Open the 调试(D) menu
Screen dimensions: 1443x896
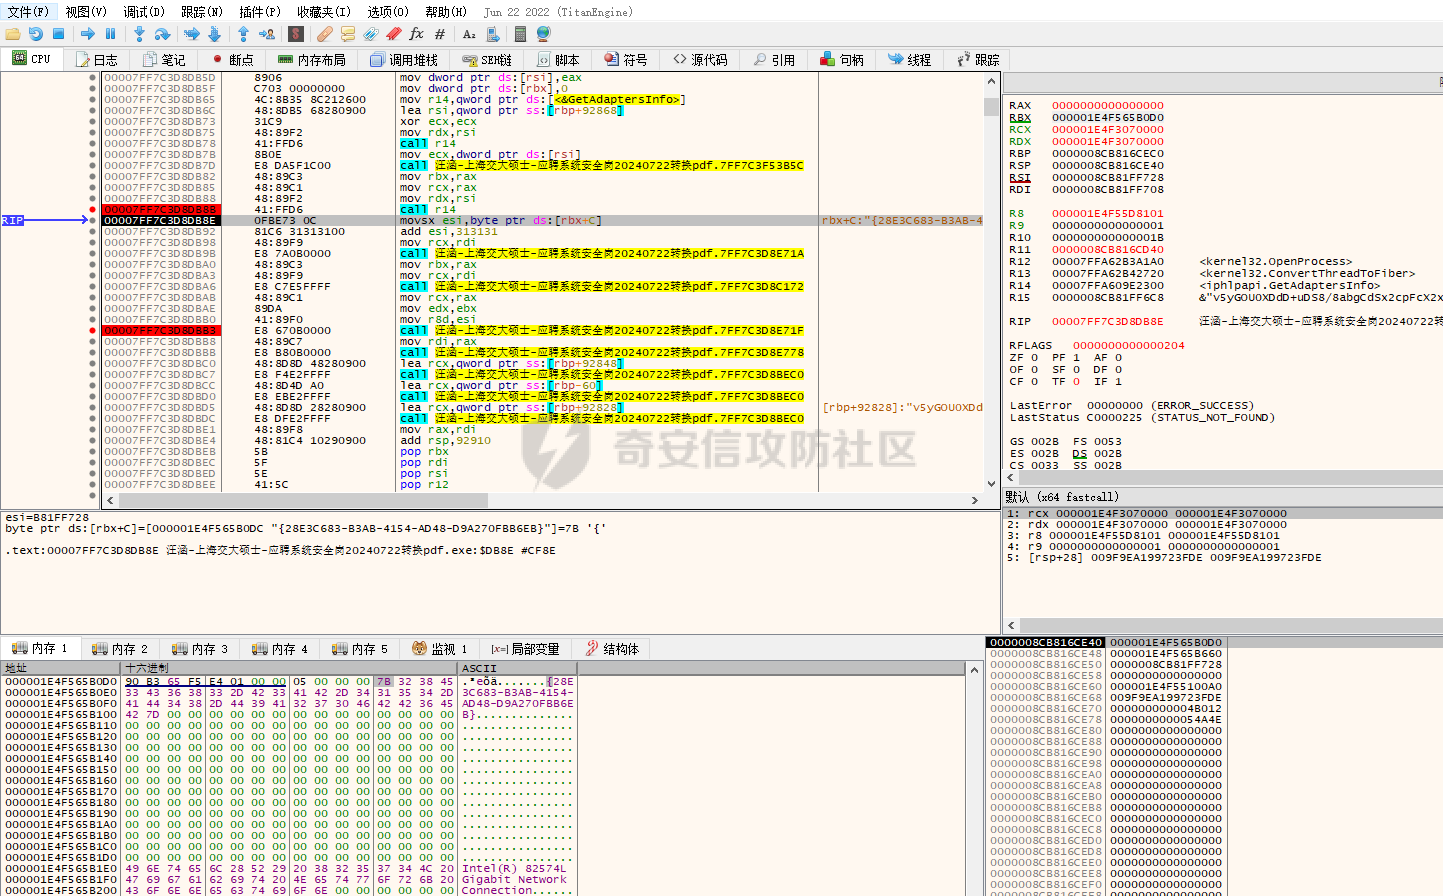click(x=144, y=12)
